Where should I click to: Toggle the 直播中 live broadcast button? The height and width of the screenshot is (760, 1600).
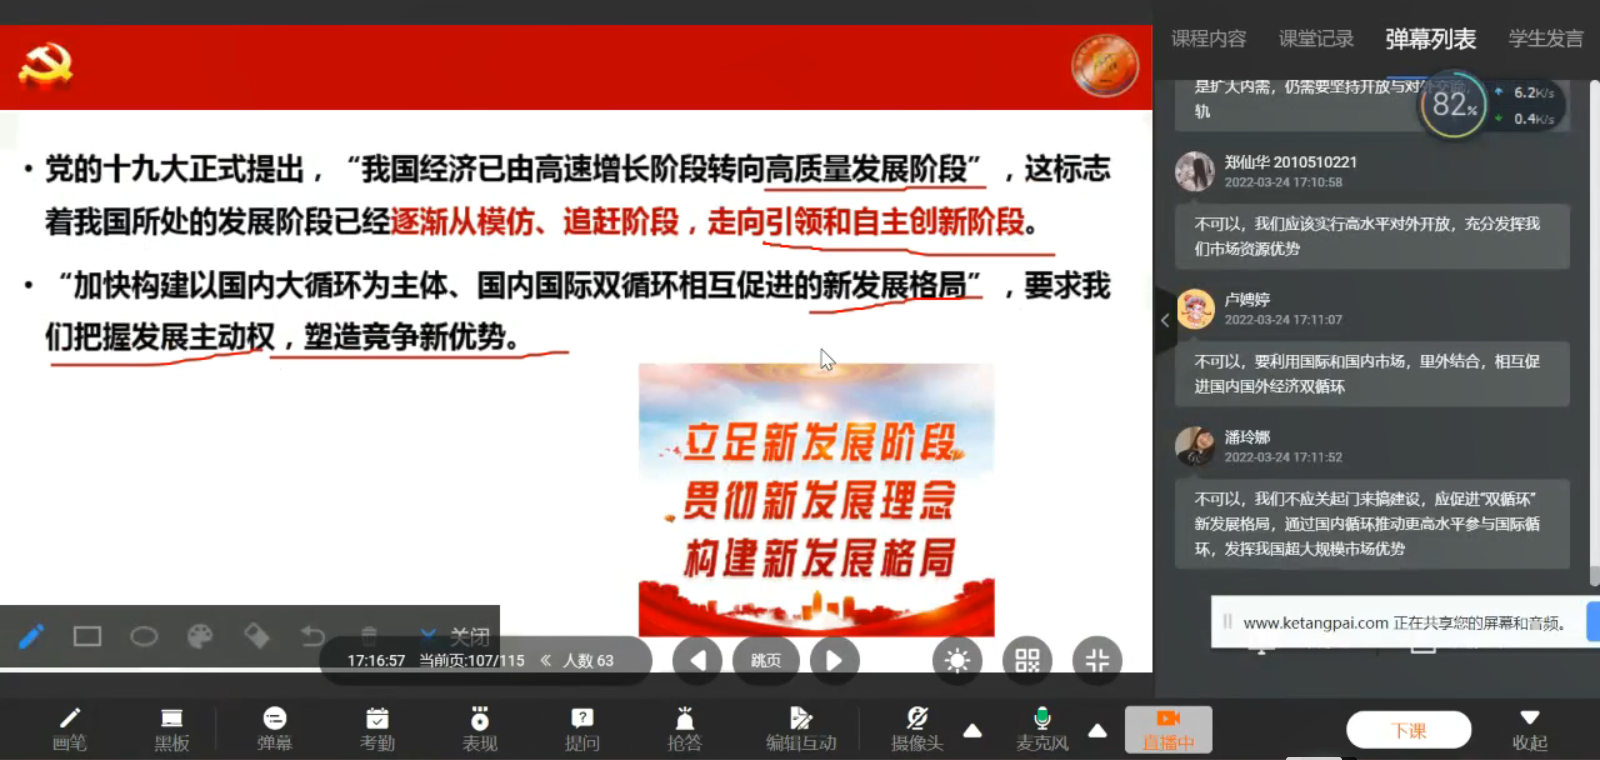coord(1168,729)
